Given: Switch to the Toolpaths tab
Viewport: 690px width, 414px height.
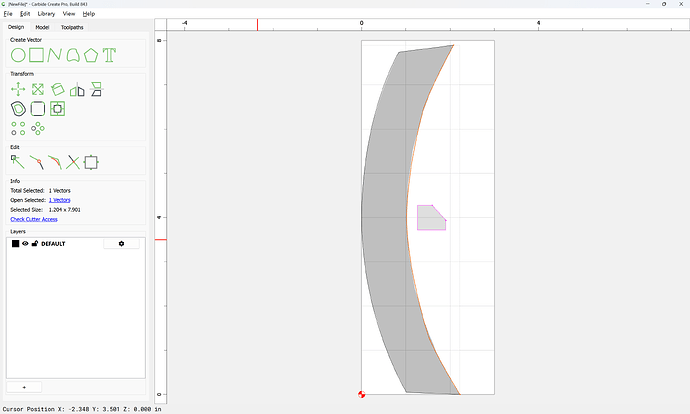Looking at the screenshot, I should pos(72,27).
